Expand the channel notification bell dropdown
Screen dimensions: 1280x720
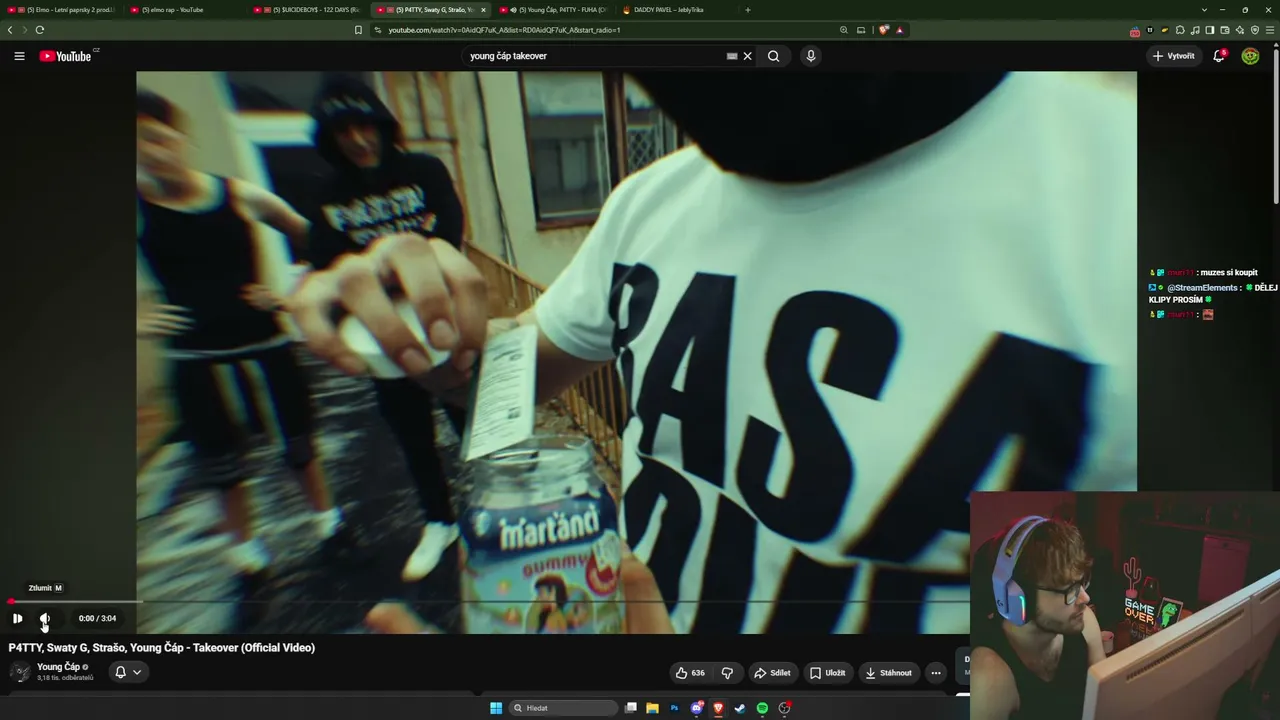[x=127, y=672]
